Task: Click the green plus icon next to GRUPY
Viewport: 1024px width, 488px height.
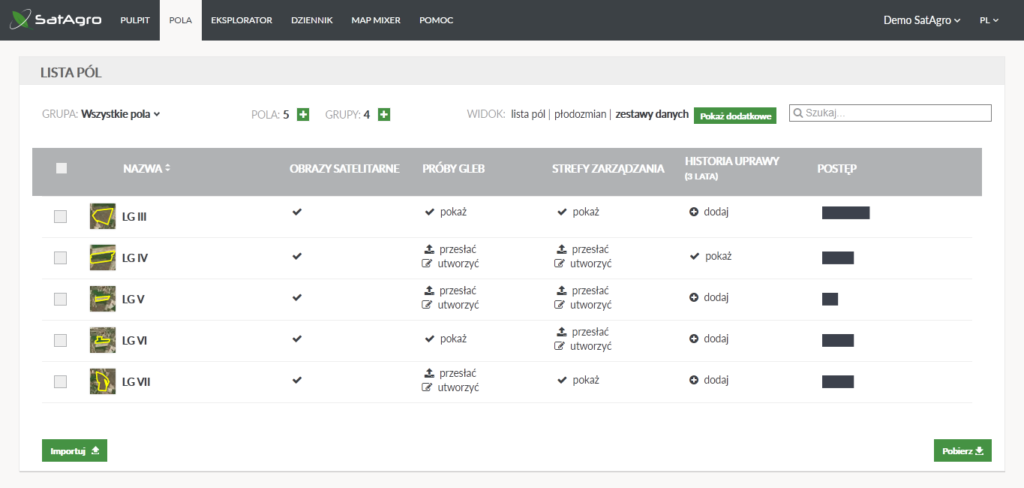Action: (x=384, y=114)
